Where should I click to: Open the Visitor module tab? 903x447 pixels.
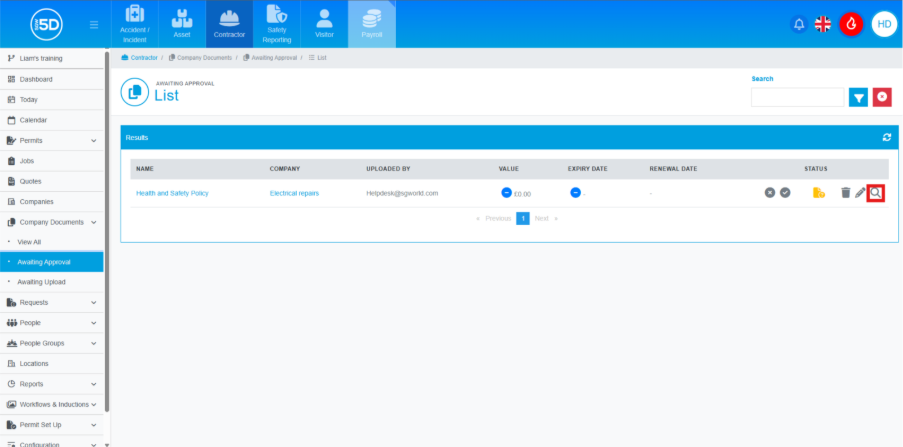point(324,25)
